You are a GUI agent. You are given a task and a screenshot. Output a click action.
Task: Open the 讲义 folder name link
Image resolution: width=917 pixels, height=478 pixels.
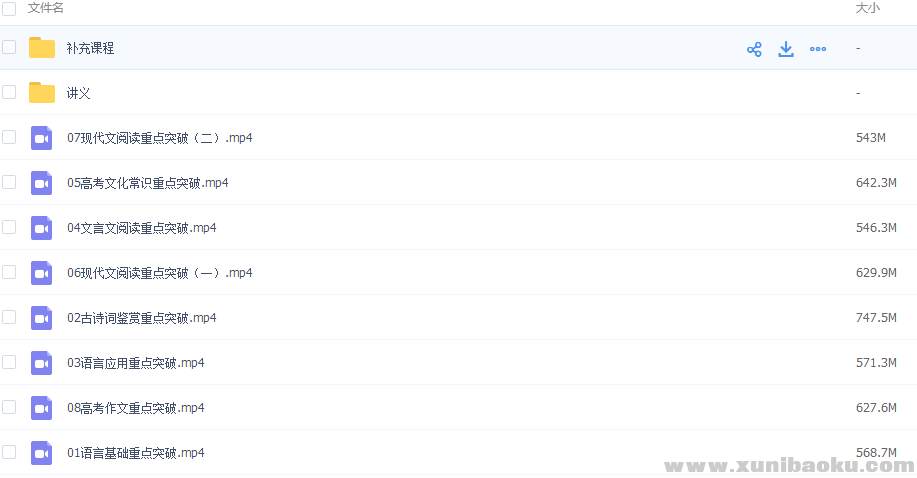point(79,93)
